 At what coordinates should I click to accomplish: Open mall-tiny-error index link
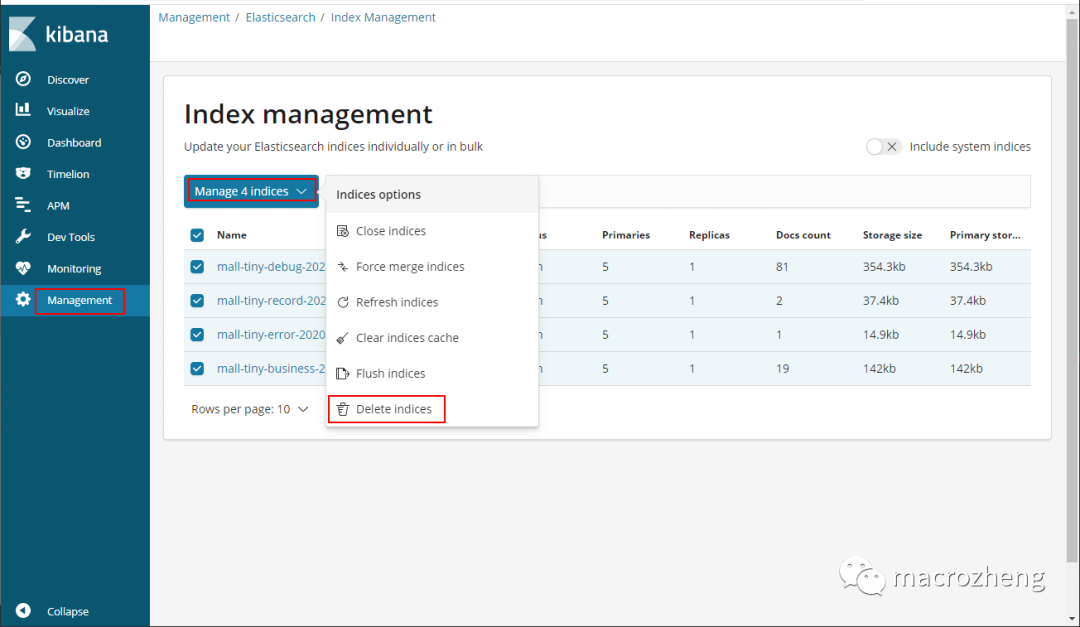coord(271,334)
